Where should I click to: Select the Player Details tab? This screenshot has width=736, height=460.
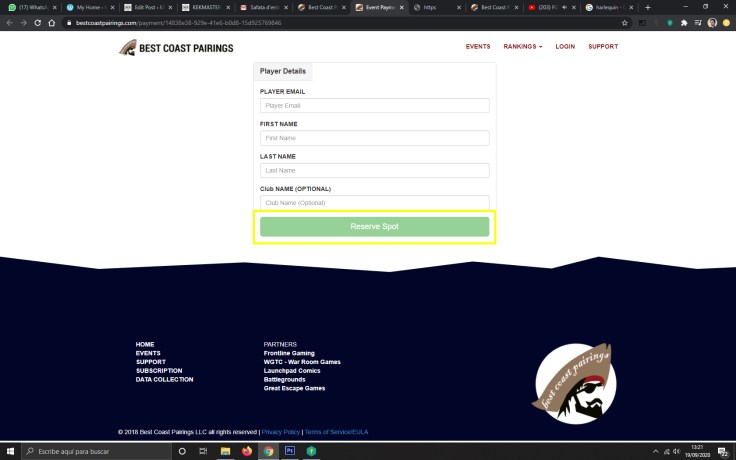coord(283,72)
